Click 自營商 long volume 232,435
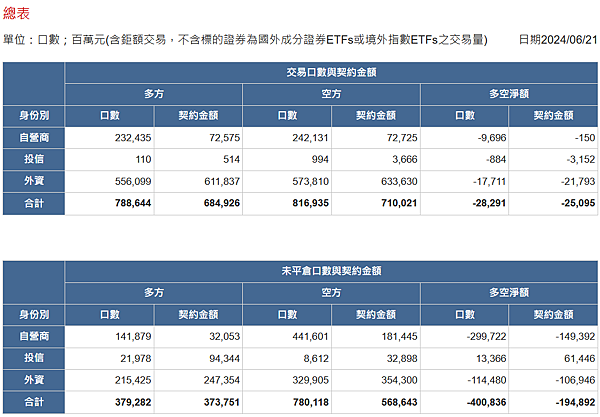 [109, 138]
